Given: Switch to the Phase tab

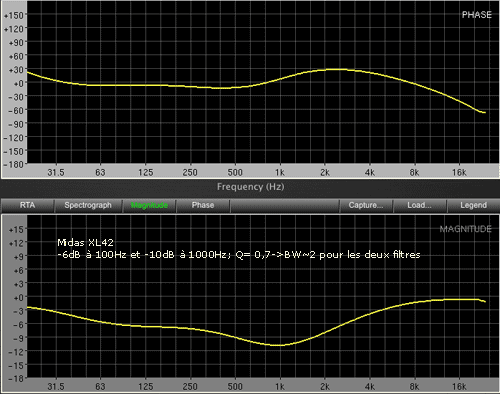Looking at the screenshot, I should point(203,205).
